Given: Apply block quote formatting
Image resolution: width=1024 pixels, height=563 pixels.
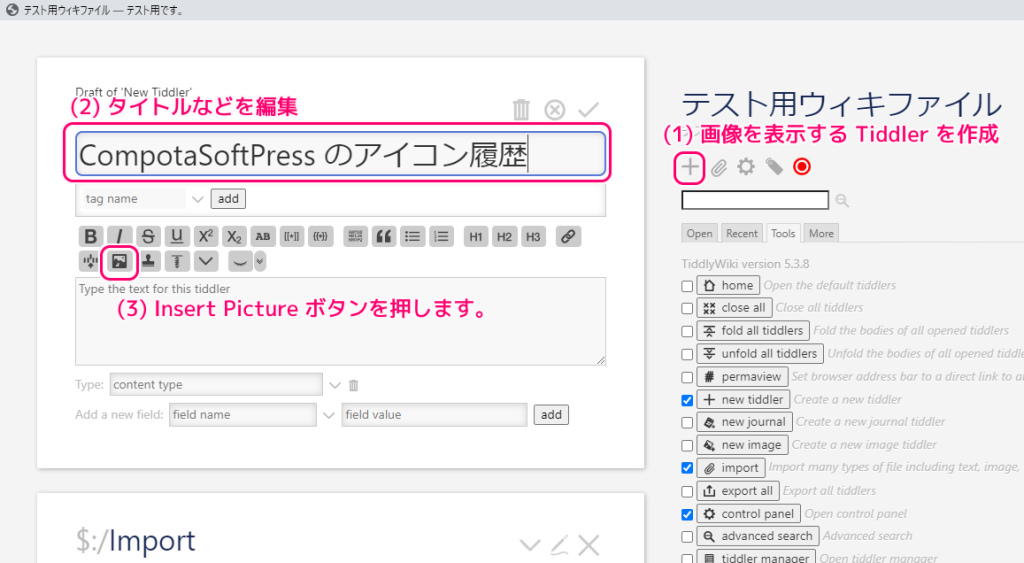Looking at the screenshot, I should (384, 236).
